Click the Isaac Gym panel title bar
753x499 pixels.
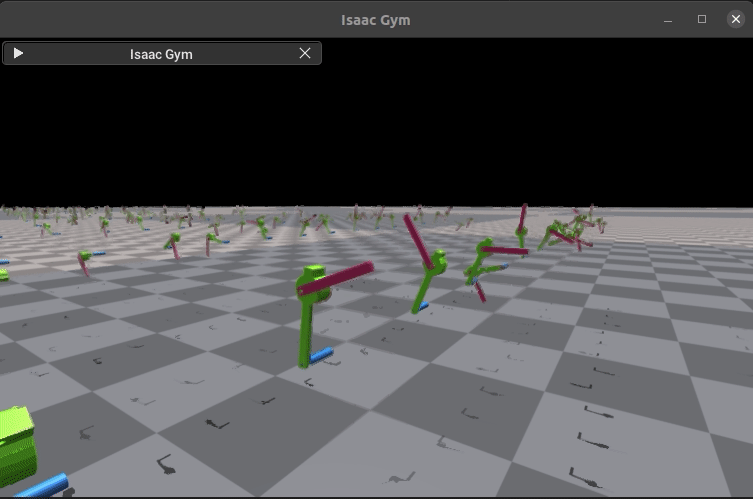click(x=162, y=53)
